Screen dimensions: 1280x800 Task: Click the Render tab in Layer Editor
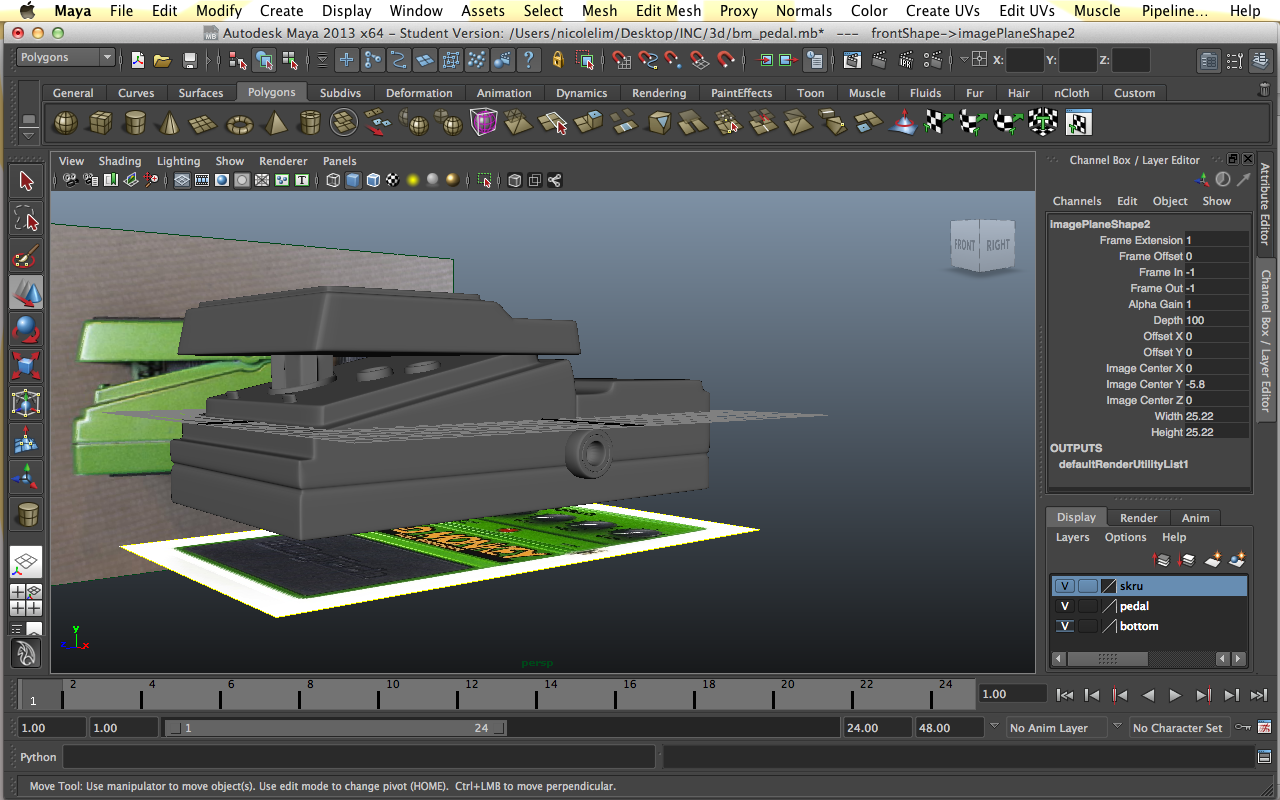tap(1138, 518)
